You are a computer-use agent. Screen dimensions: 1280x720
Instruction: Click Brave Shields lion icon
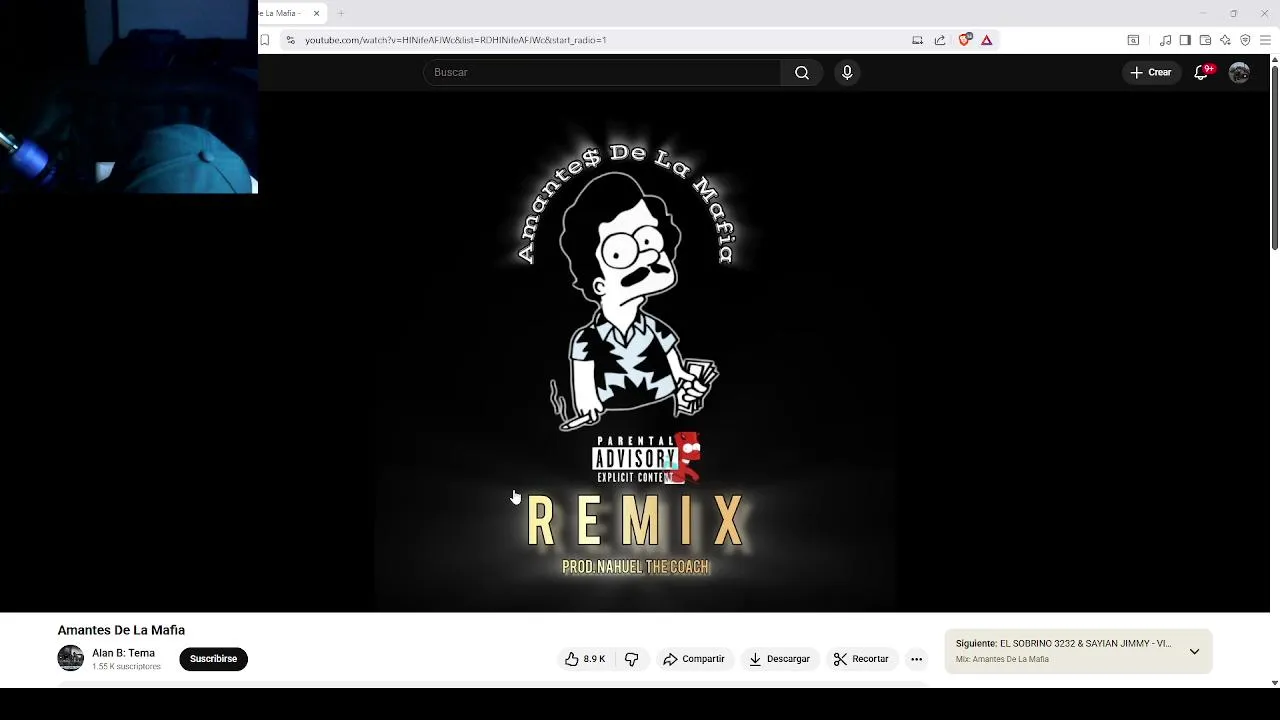[x=964, y=40]
